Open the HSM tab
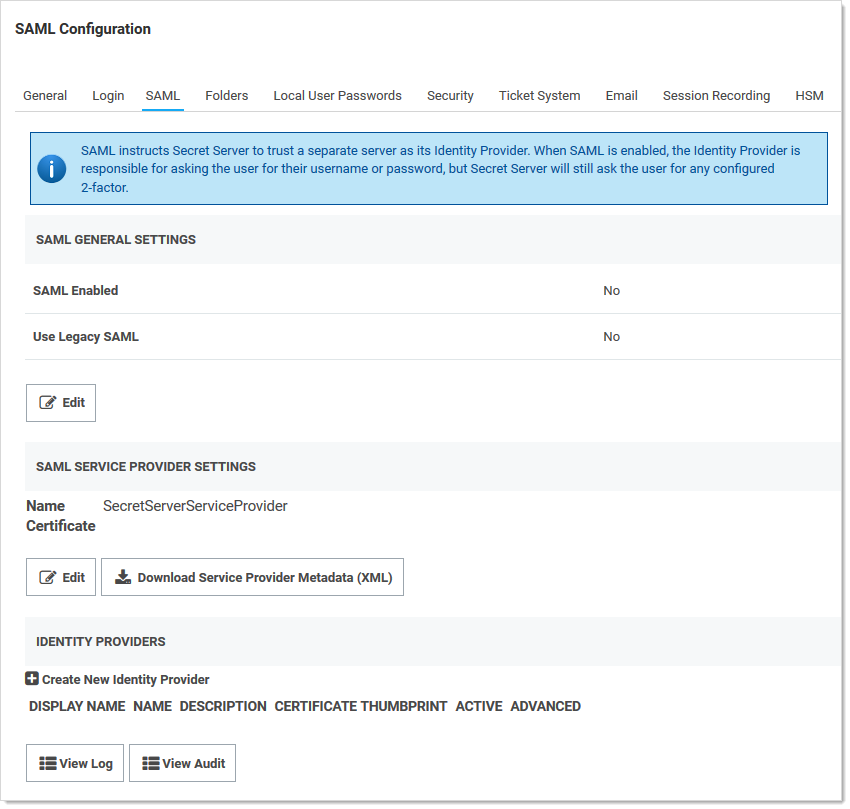Image resolution: width=850 pixels, height=809 pixels. (x=809, y=96)
